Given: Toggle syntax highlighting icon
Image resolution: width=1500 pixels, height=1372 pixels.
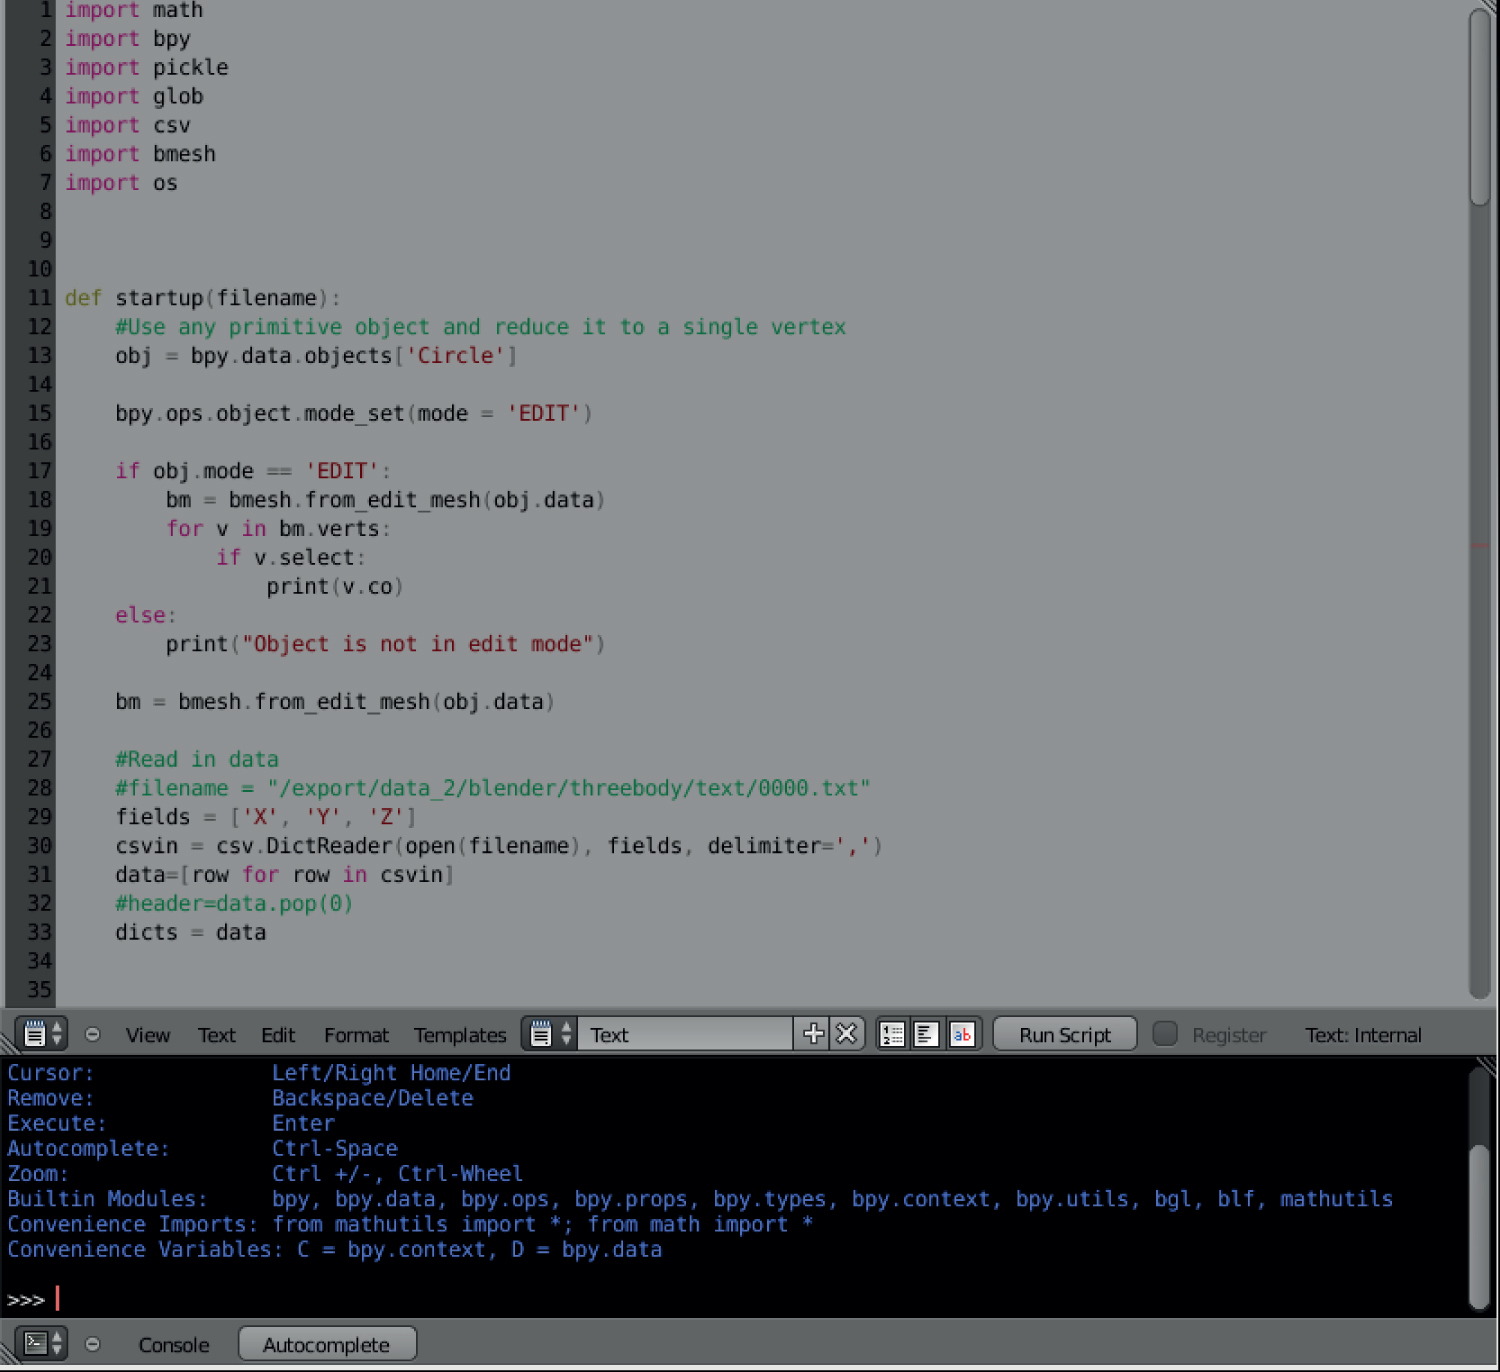Looking at the screenshot, I should pos(962,1034).
